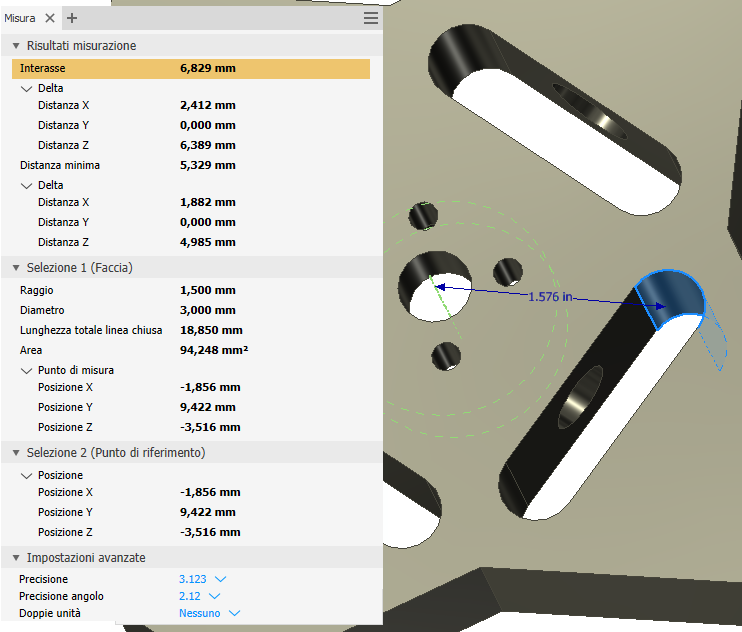Collapse the Posizione group
This screenshot has width=742, height=632.
point(26,475)
